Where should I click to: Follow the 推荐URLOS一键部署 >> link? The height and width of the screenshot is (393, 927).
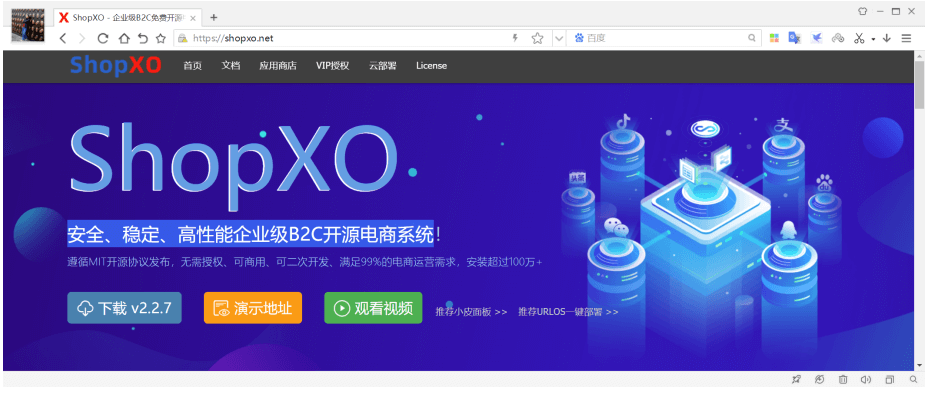568,312
